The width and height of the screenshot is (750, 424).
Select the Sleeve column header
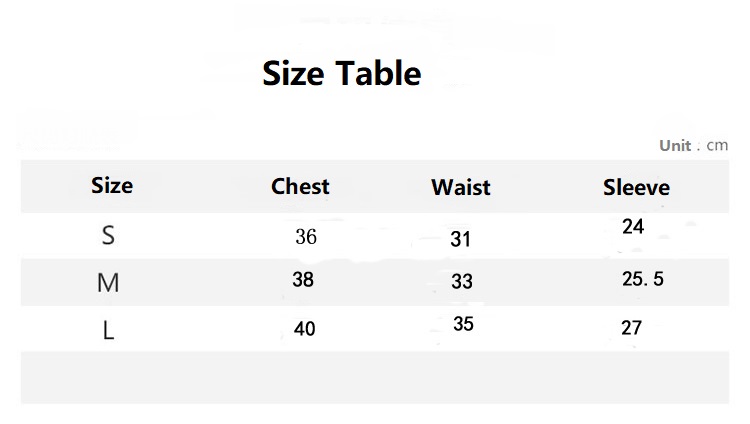[x=636, y=187]
